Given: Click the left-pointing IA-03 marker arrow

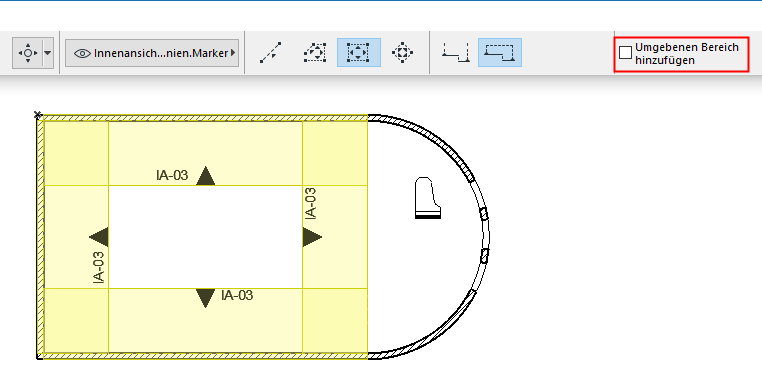Looking at the screenshot, I should [x=99, y=237].
